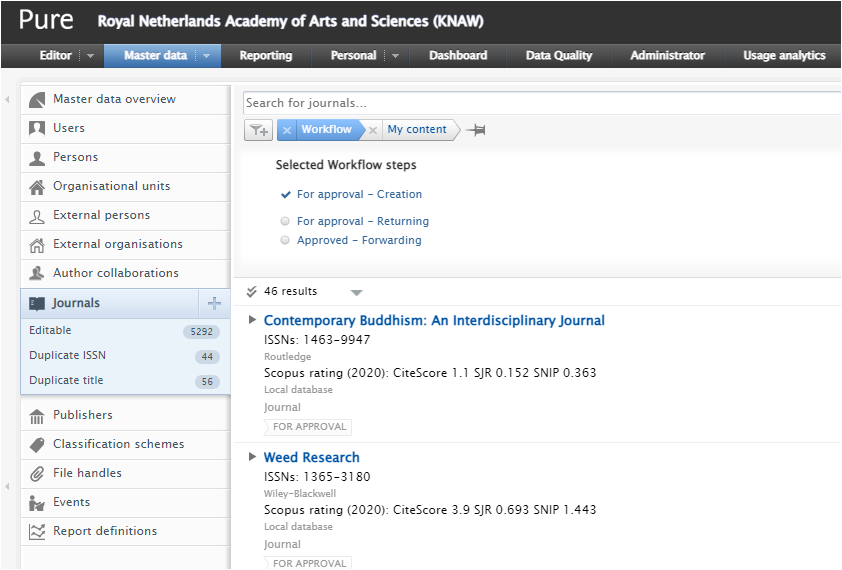
Task: Expand the Contemporary Buddhism journal entry
Action: (252, 320)
